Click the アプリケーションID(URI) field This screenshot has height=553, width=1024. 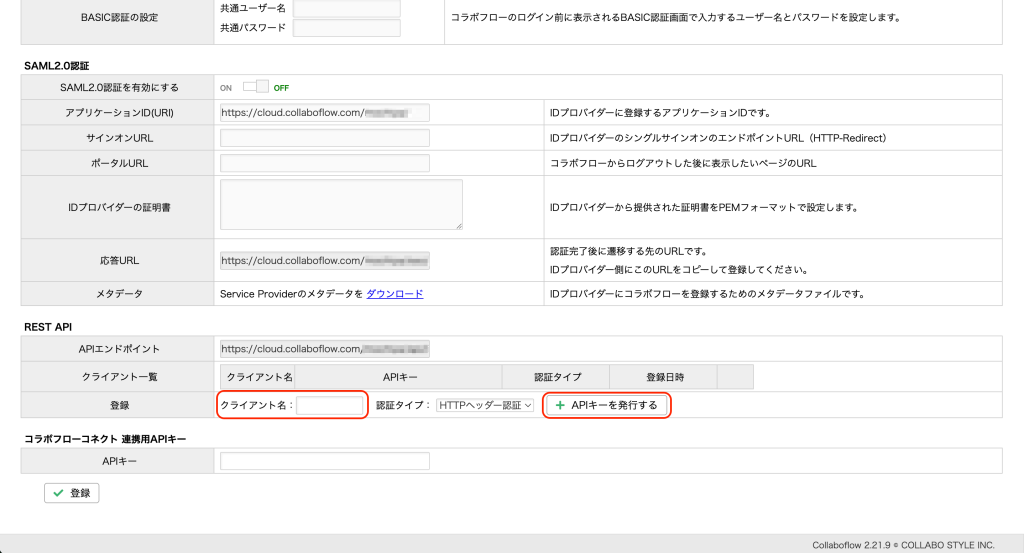click(x=324, y=113)
